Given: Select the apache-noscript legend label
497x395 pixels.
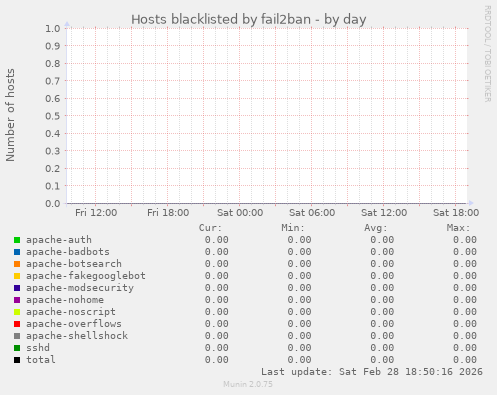Looking at the screenshot, I should tap(71, 312).
